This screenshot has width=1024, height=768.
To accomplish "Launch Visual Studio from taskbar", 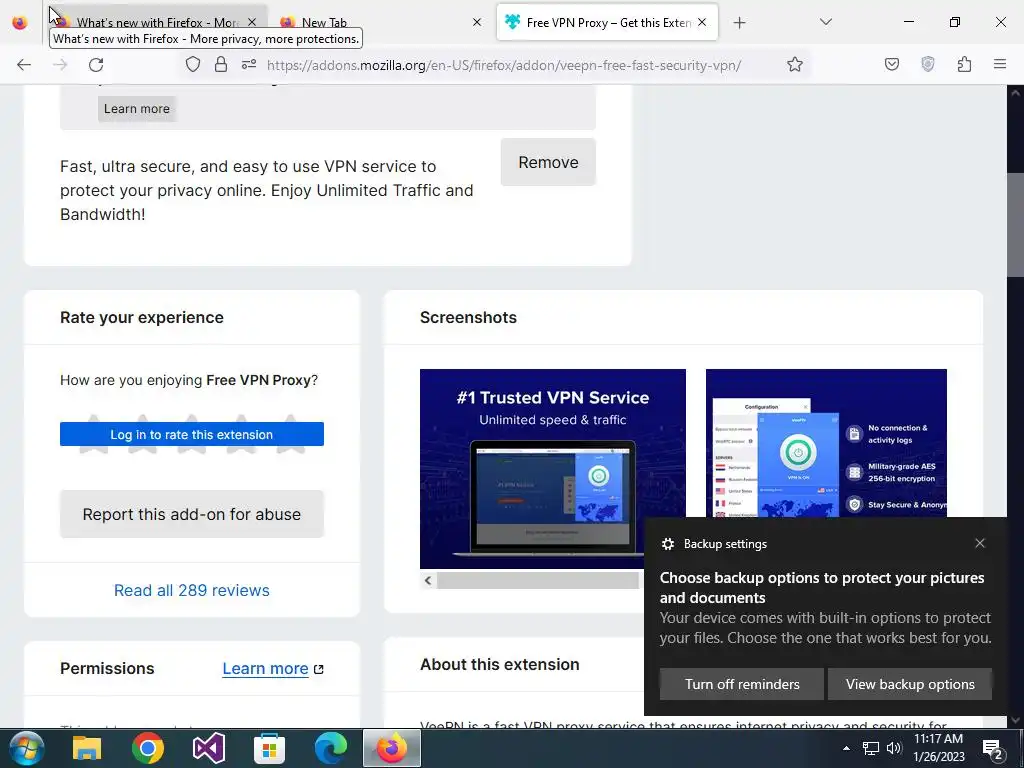I will point(208,748).
